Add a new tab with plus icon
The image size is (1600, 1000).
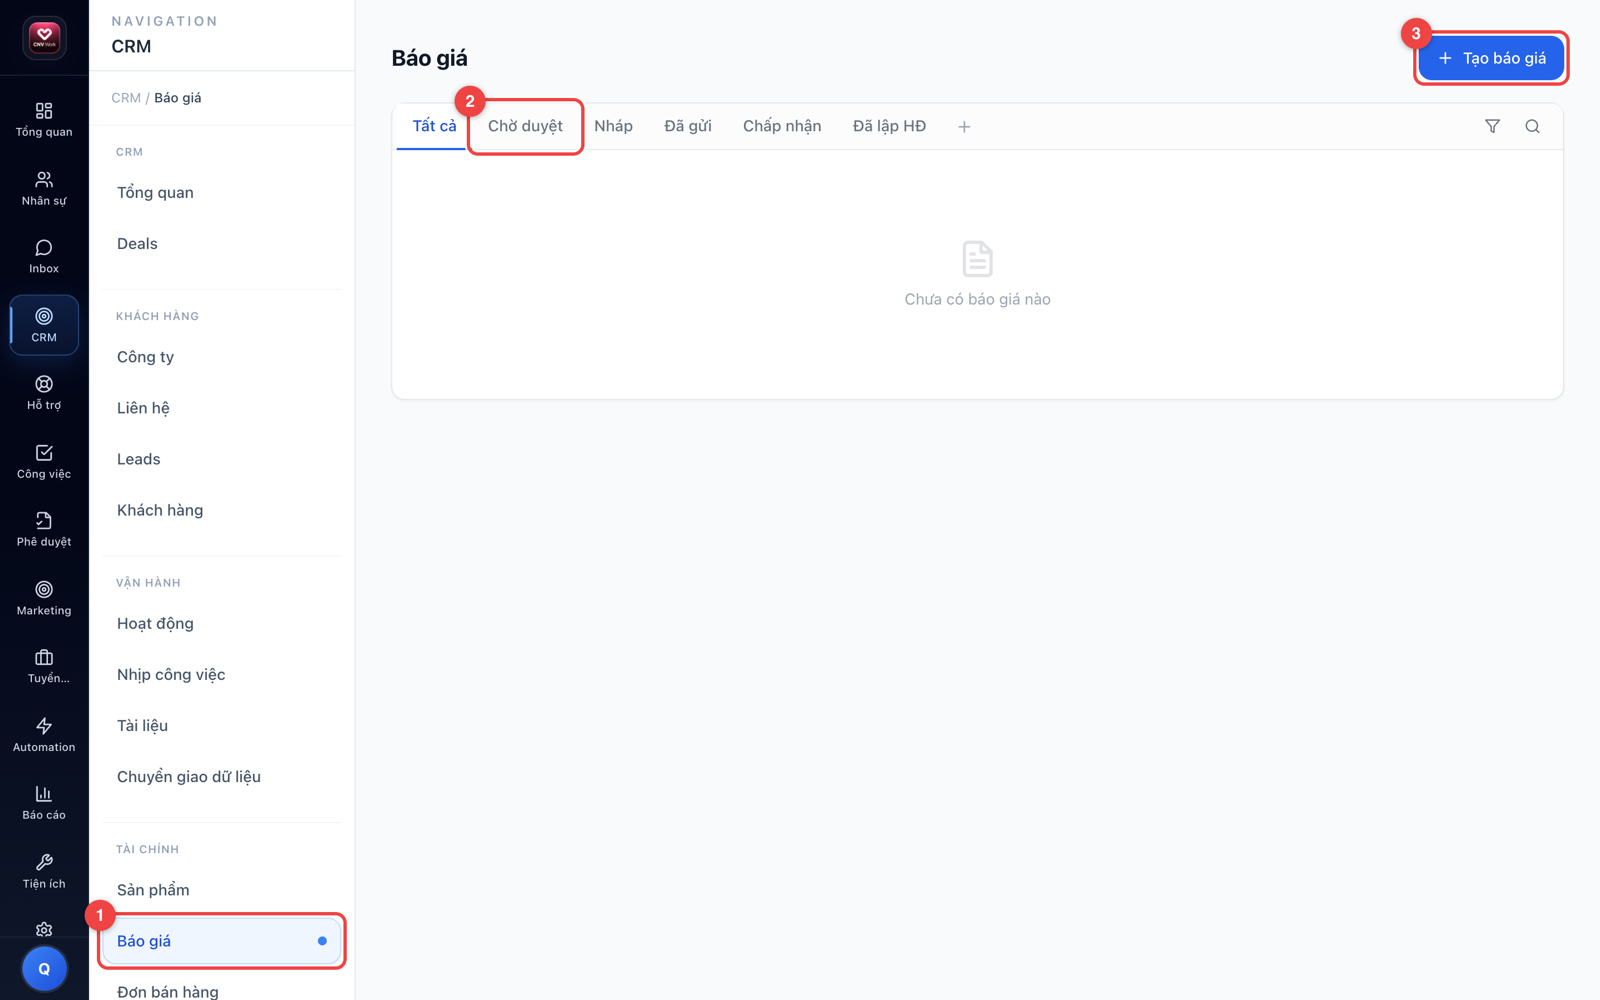point(964,127)
